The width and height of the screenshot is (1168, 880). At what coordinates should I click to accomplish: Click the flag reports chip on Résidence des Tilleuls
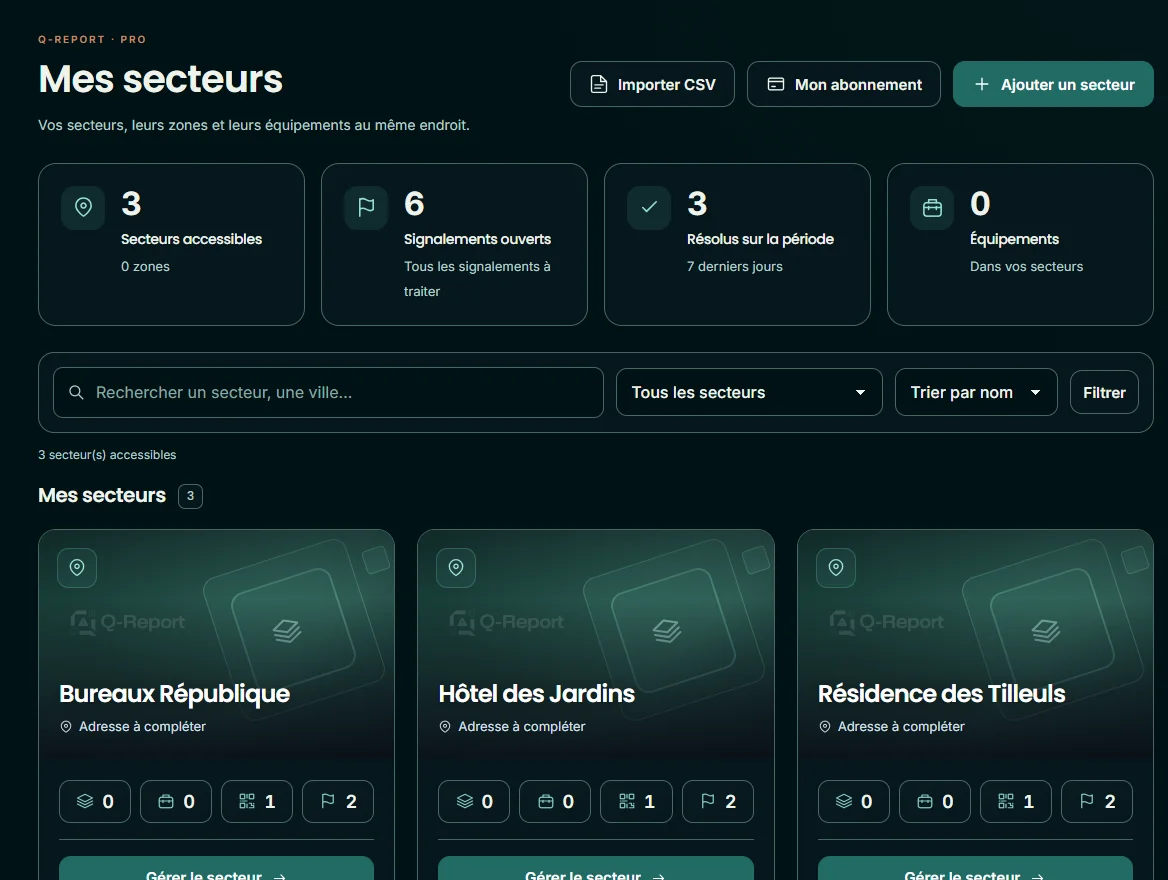[1096, 801]
